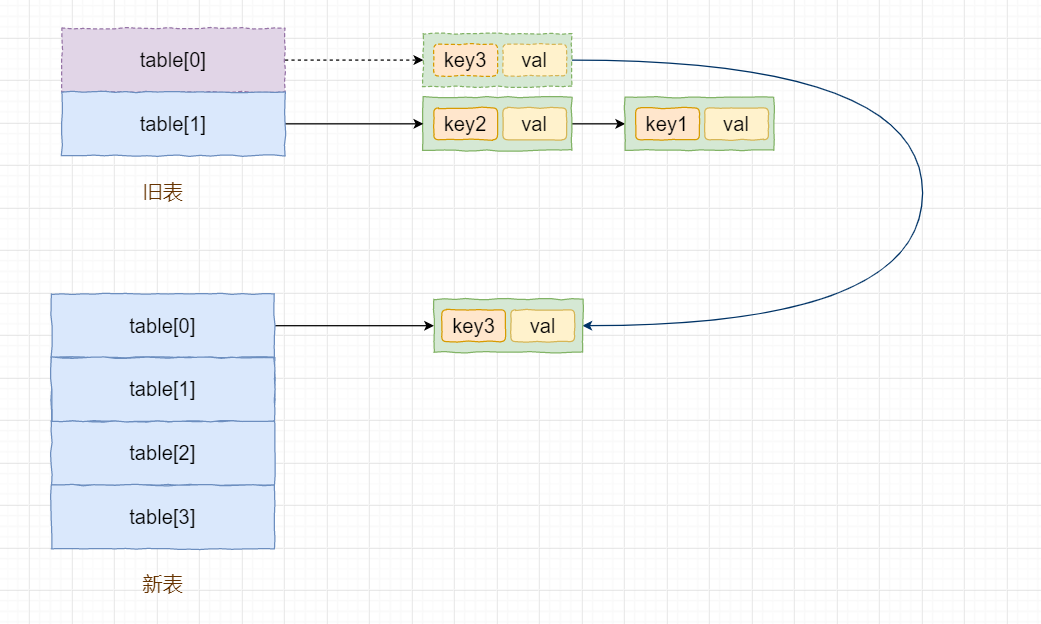Select the val box beside key1

[736, 124]
